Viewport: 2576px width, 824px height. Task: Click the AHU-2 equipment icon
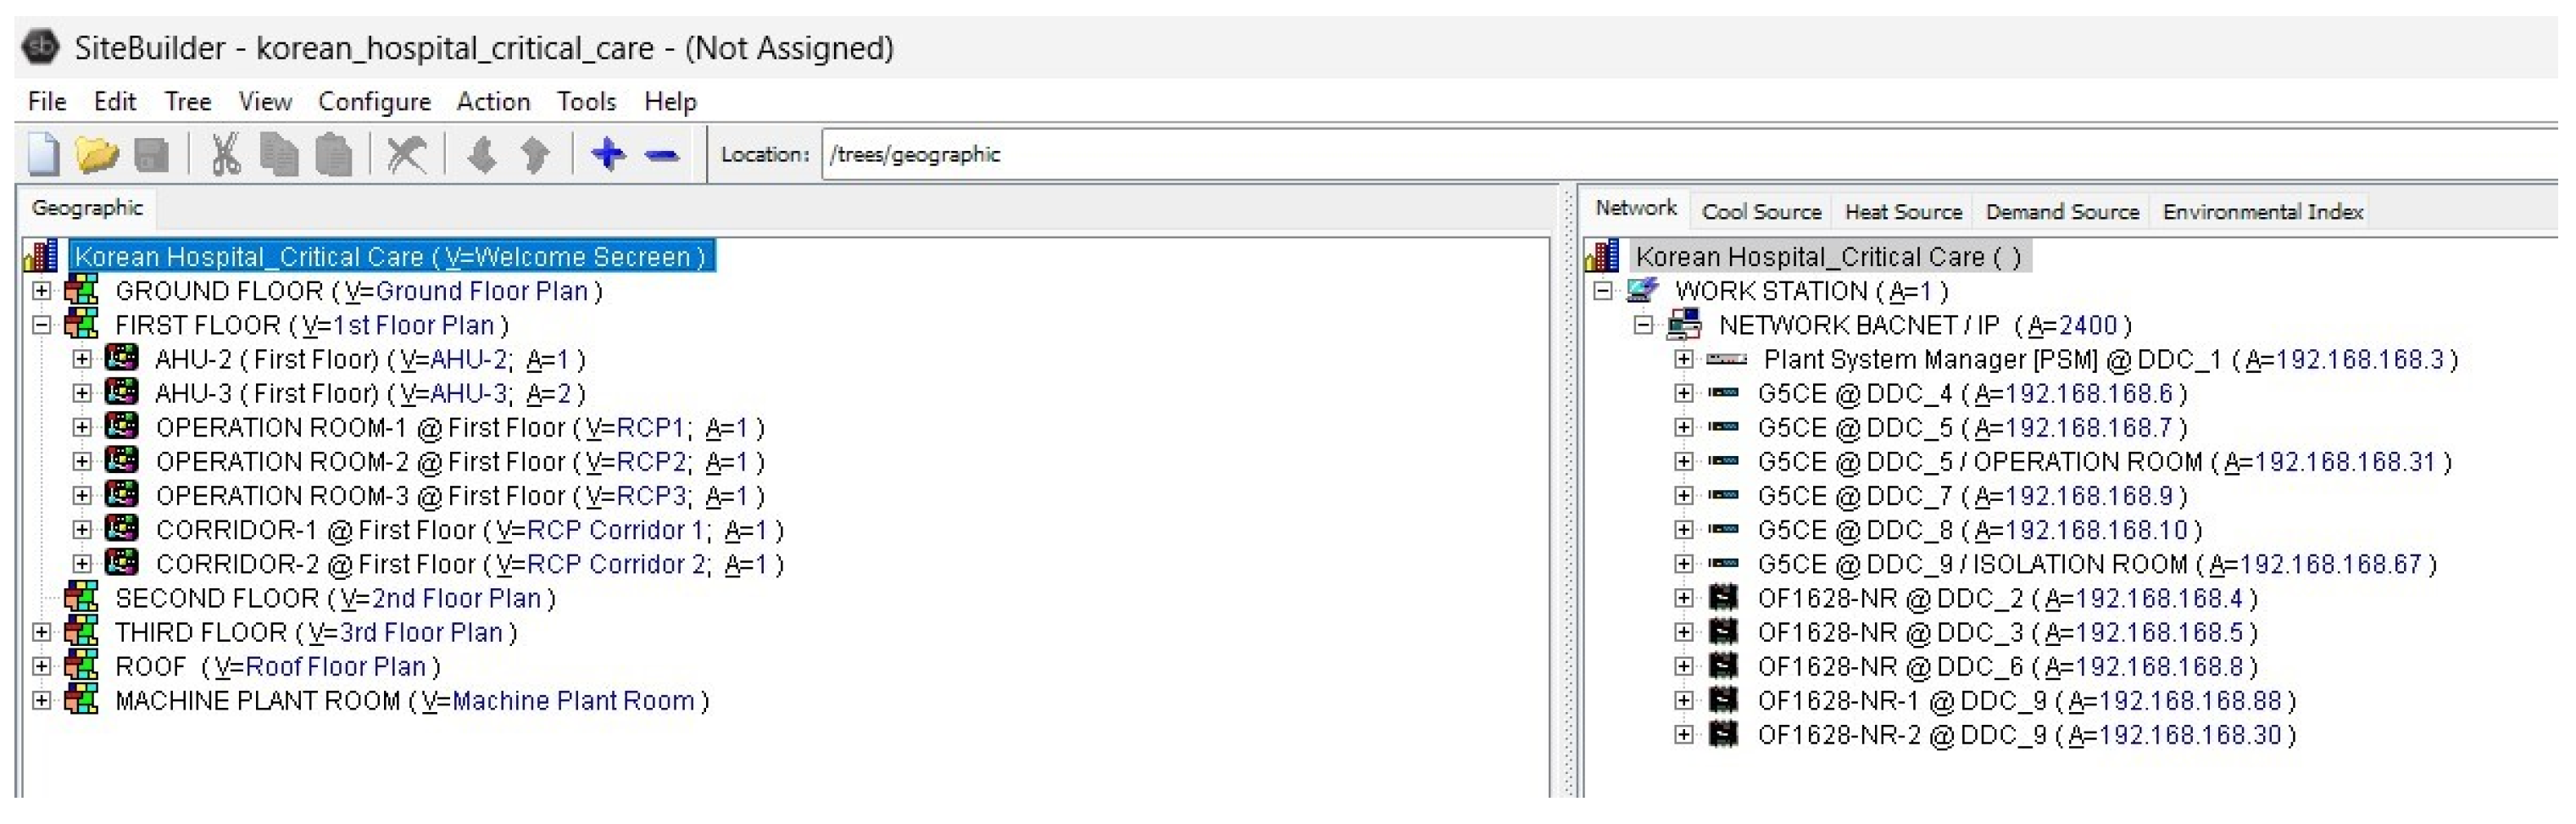pos(122,358)
